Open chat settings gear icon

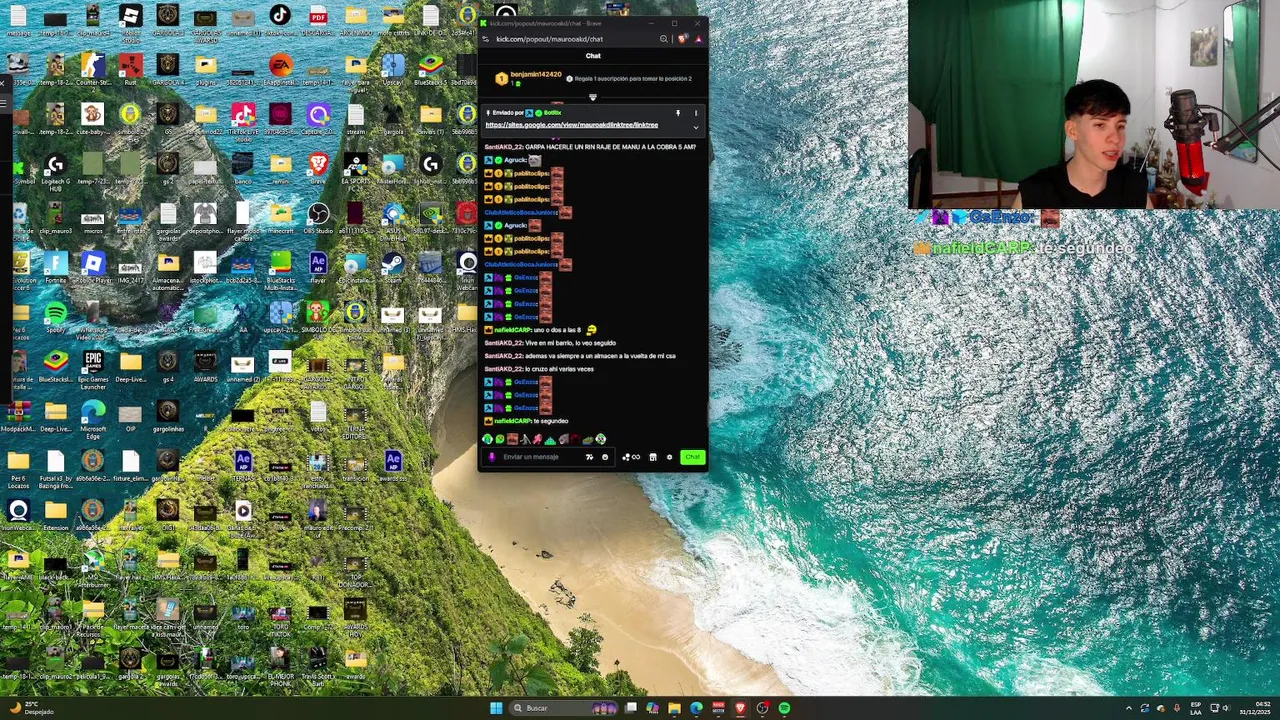click(x=669, y=457)
